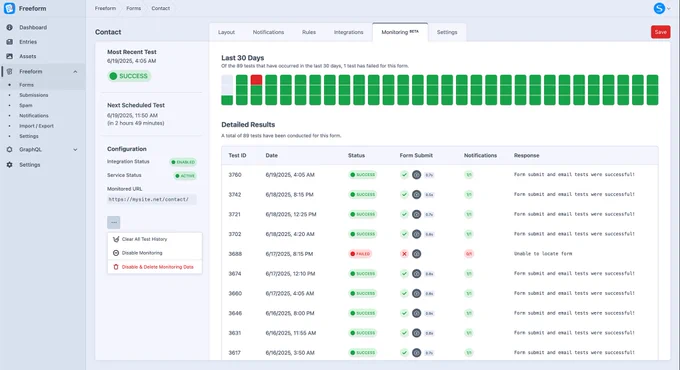Open Settings gear in main sidebar

pos(10,165)
